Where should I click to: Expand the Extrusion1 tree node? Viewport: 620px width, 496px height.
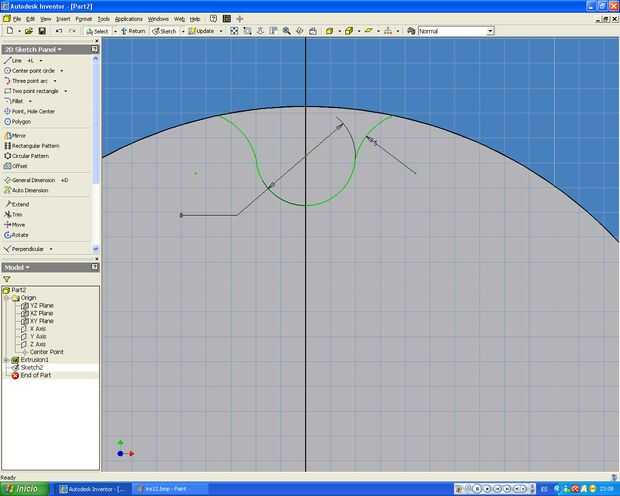pyautogui.click(x=6, y=360)
